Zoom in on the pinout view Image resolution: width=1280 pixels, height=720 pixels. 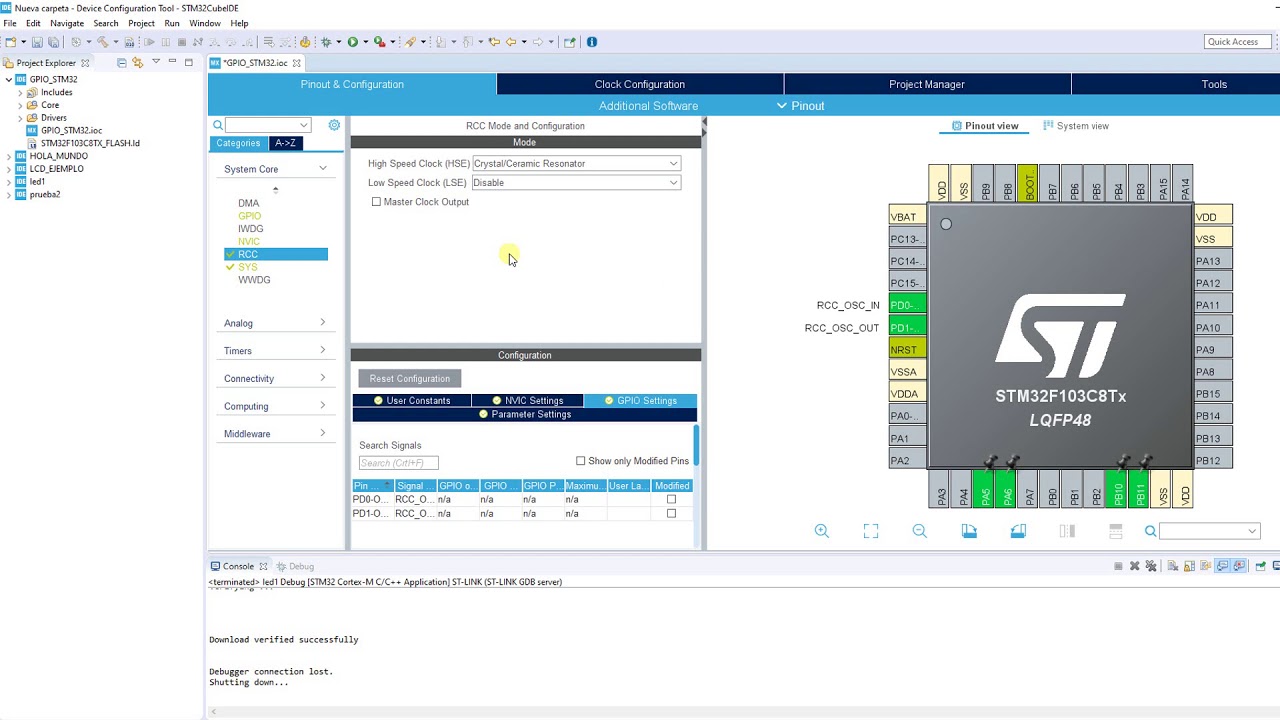point(822,531)
